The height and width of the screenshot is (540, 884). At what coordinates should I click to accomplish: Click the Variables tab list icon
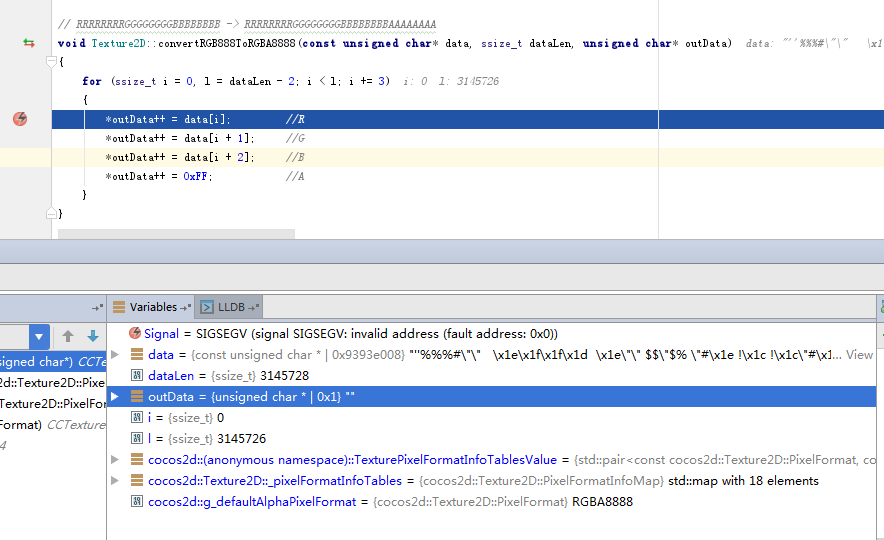119,307
